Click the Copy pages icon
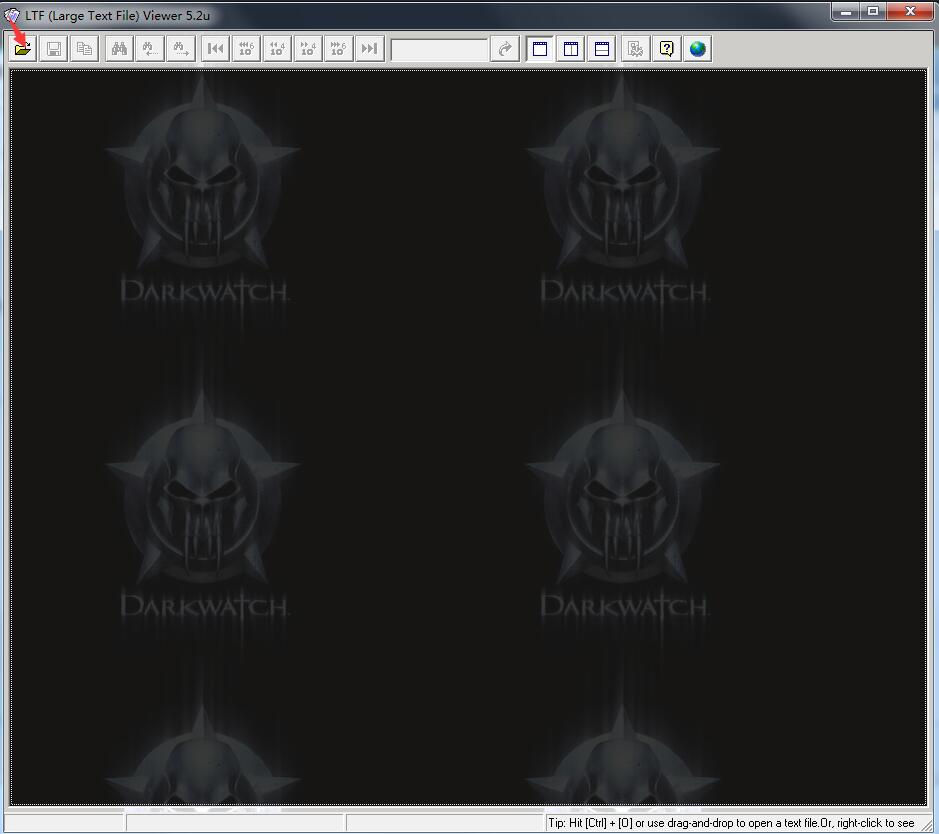Image resolution: width=939 pixels, height=834 pixels. (84, 48)
